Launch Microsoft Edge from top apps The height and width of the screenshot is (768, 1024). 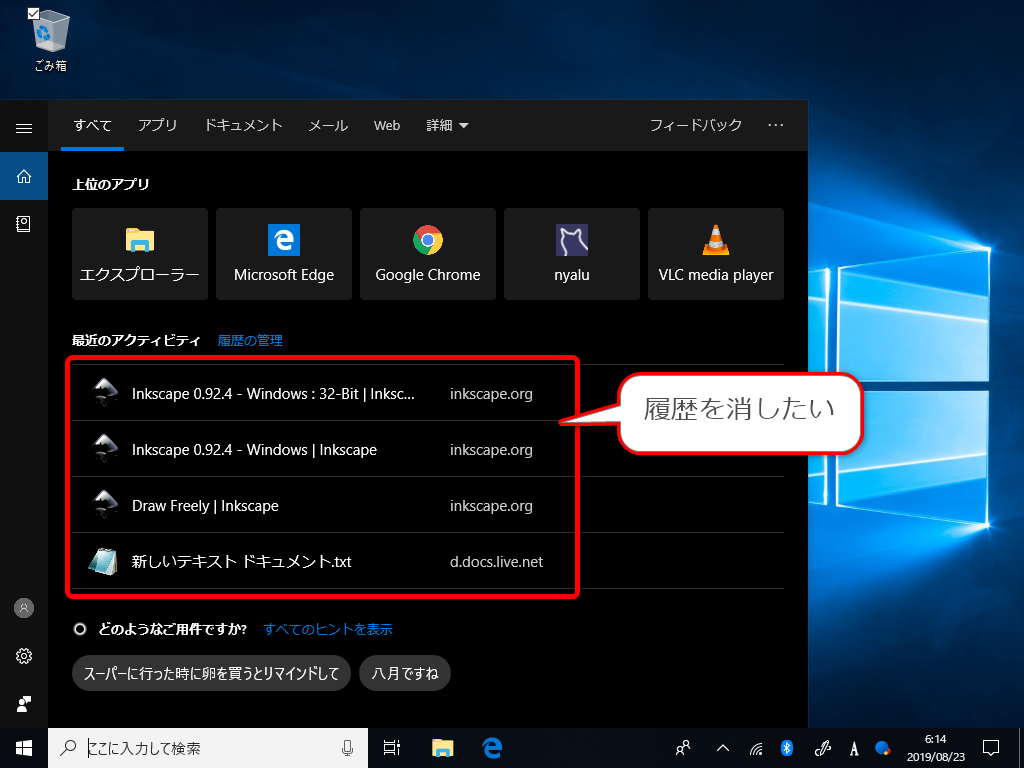283,253
